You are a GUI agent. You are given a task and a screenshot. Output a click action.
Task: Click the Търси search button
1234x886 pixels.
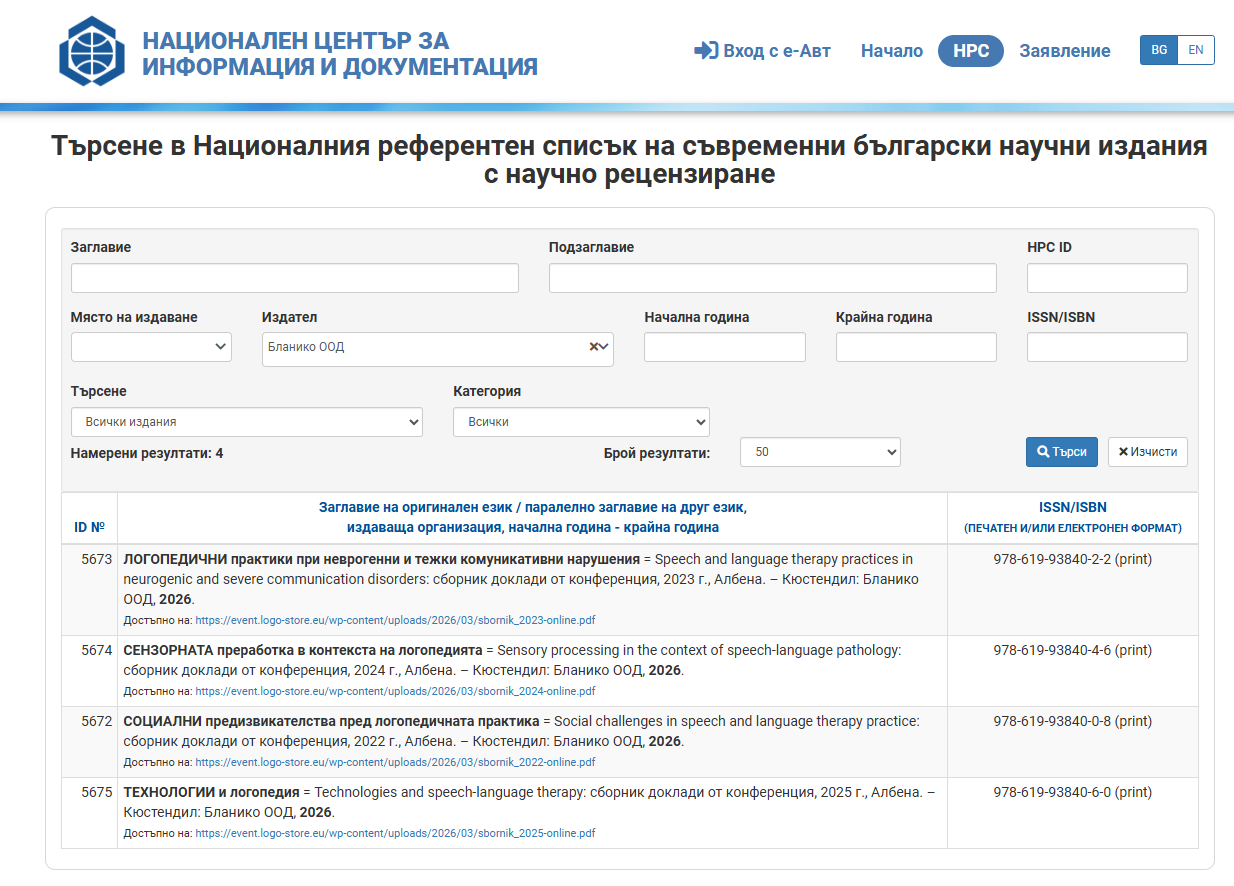pyautogui.click(x=1062, y=452)
